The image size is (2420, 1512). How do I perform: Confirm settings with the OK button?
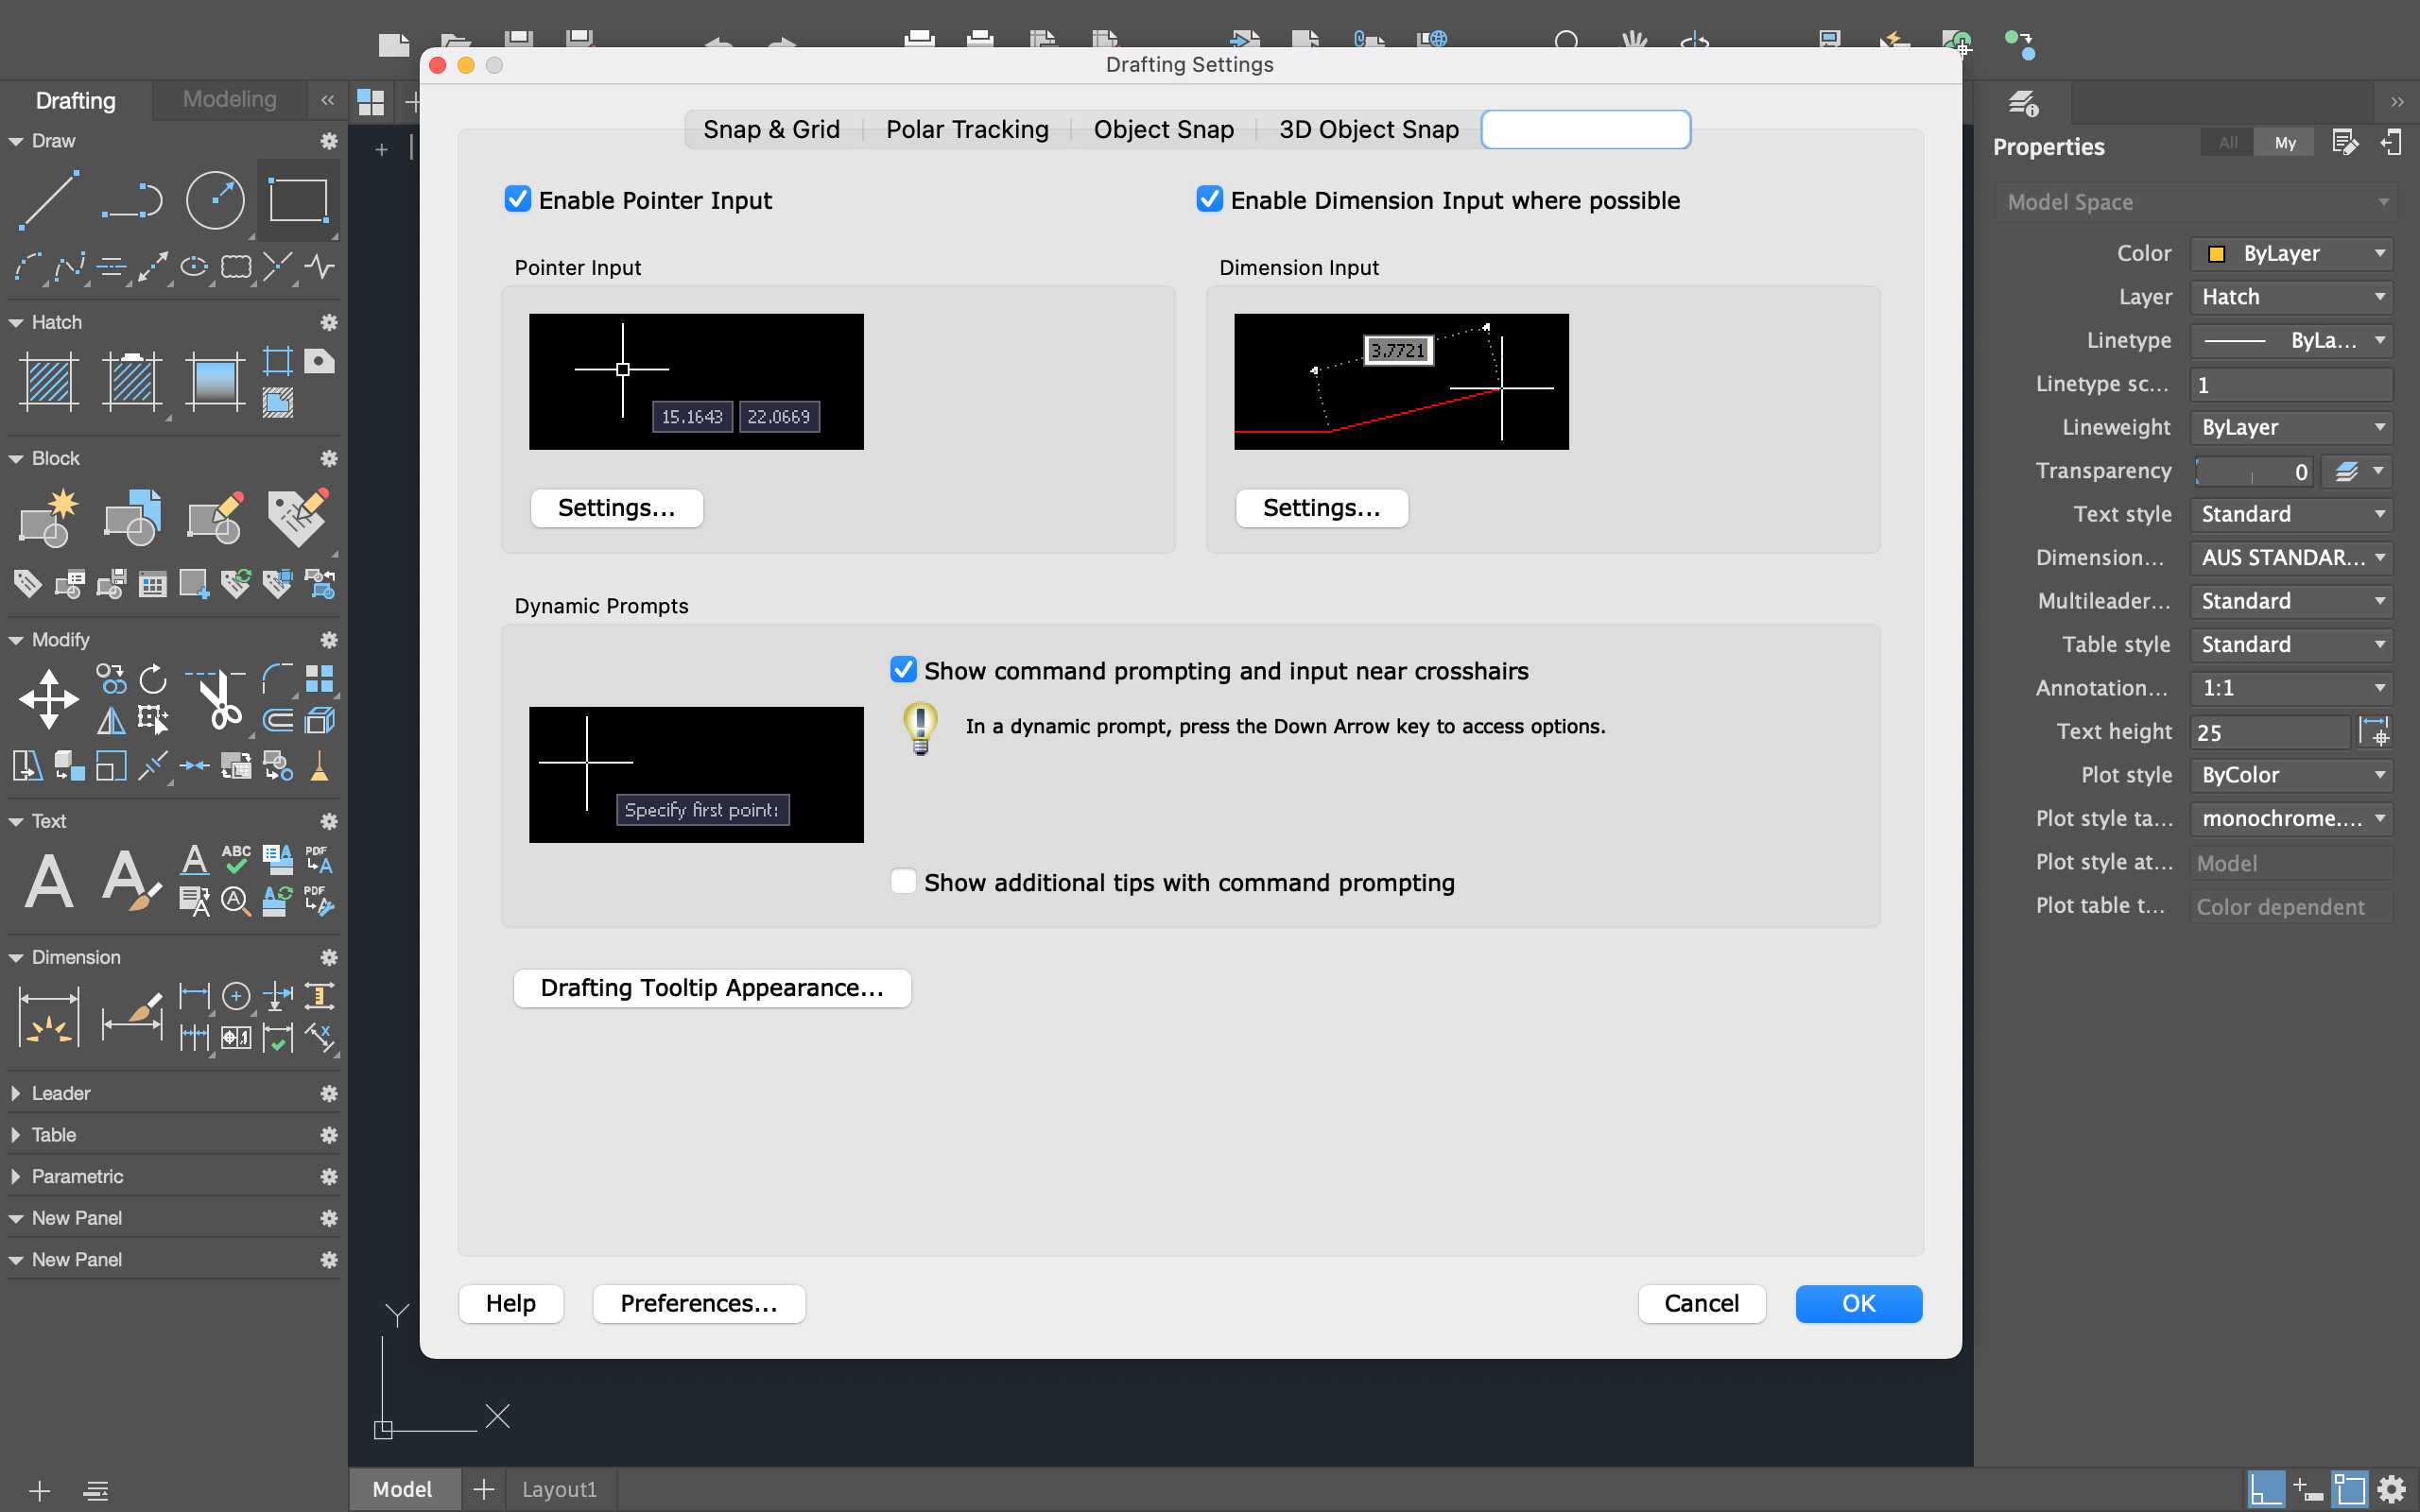coord(1857,1303)
